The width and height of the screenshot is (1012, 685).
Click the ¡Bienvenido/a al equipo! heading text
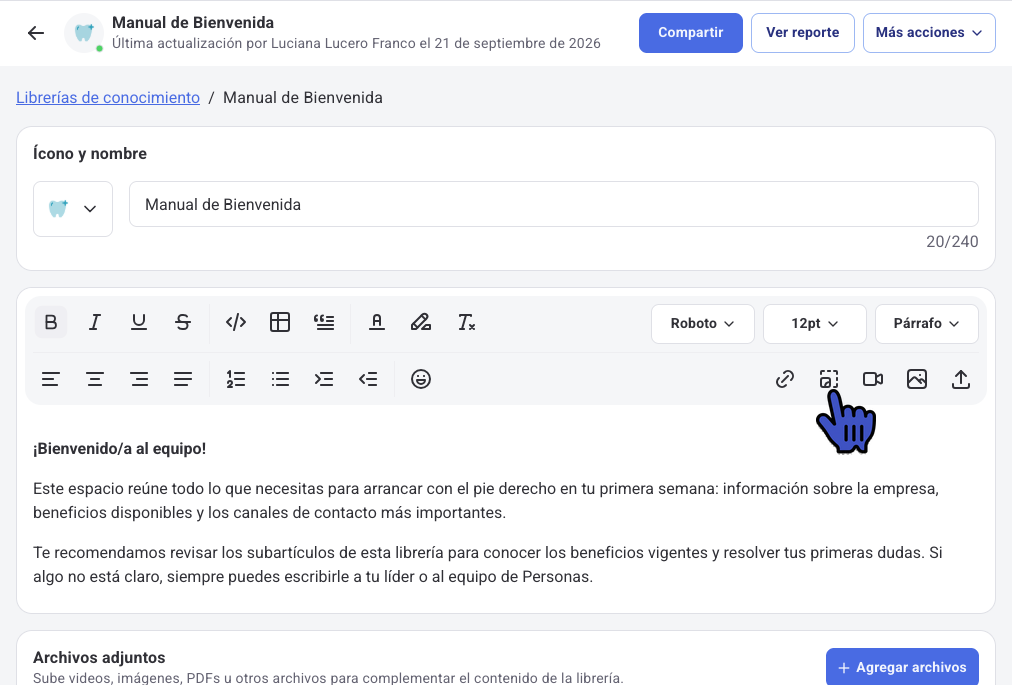(119, 449)
